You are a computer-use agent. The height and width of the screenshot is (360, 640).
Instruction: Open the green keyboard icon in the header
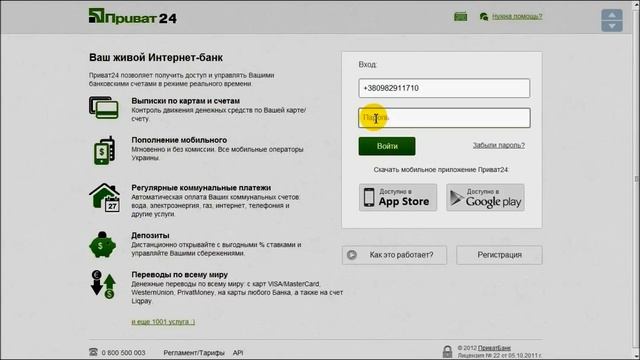pyautogui.click(x=460, y=17)
